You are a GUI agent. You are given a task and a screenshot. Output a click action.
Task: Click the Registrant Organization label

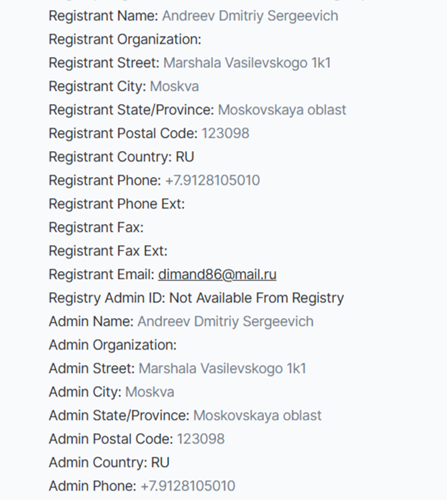125,39
